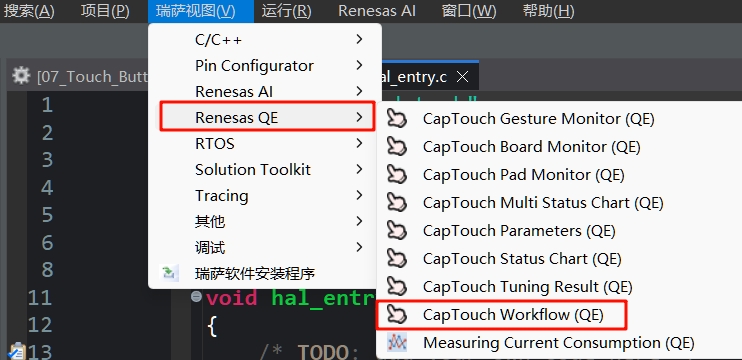Open CapTouch Board Monitor (QE) hand icon
Image resolution: width=742 pixels, height=360 pixels.
tap(397, 146)
